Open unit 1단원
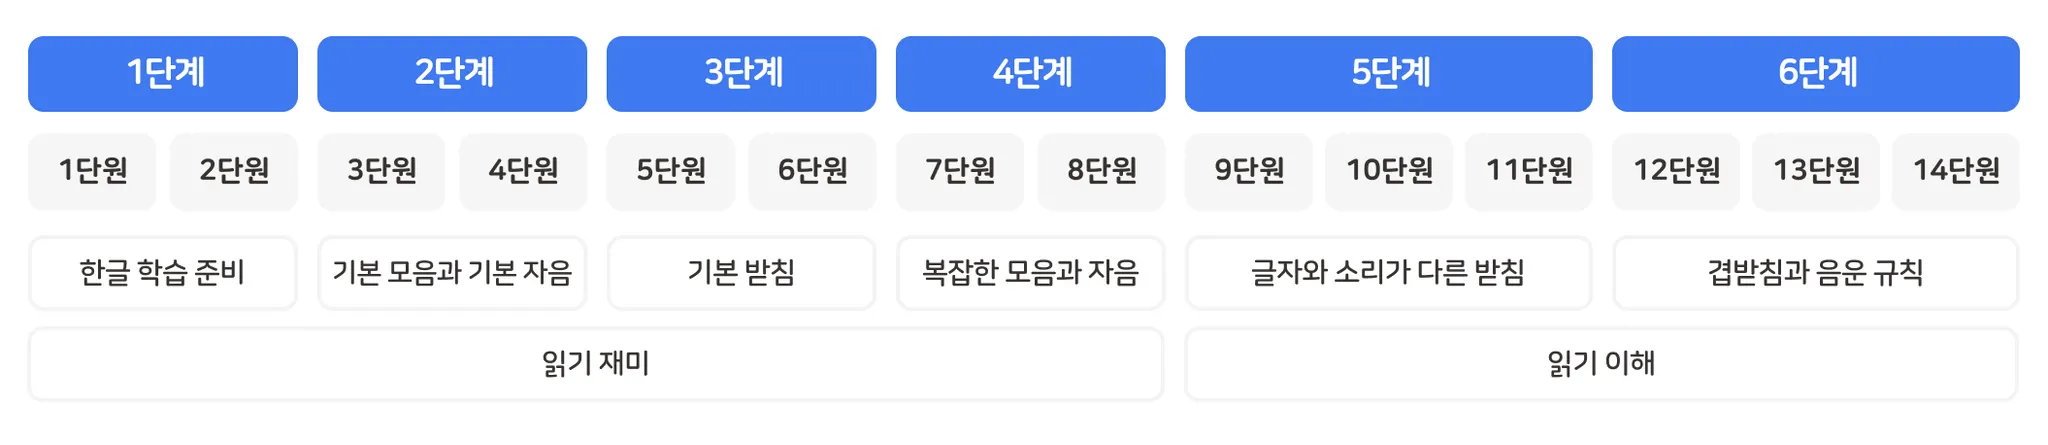The width and height of the screenshot is (2048, 445). pyautogui.click(x=92, y=171)
